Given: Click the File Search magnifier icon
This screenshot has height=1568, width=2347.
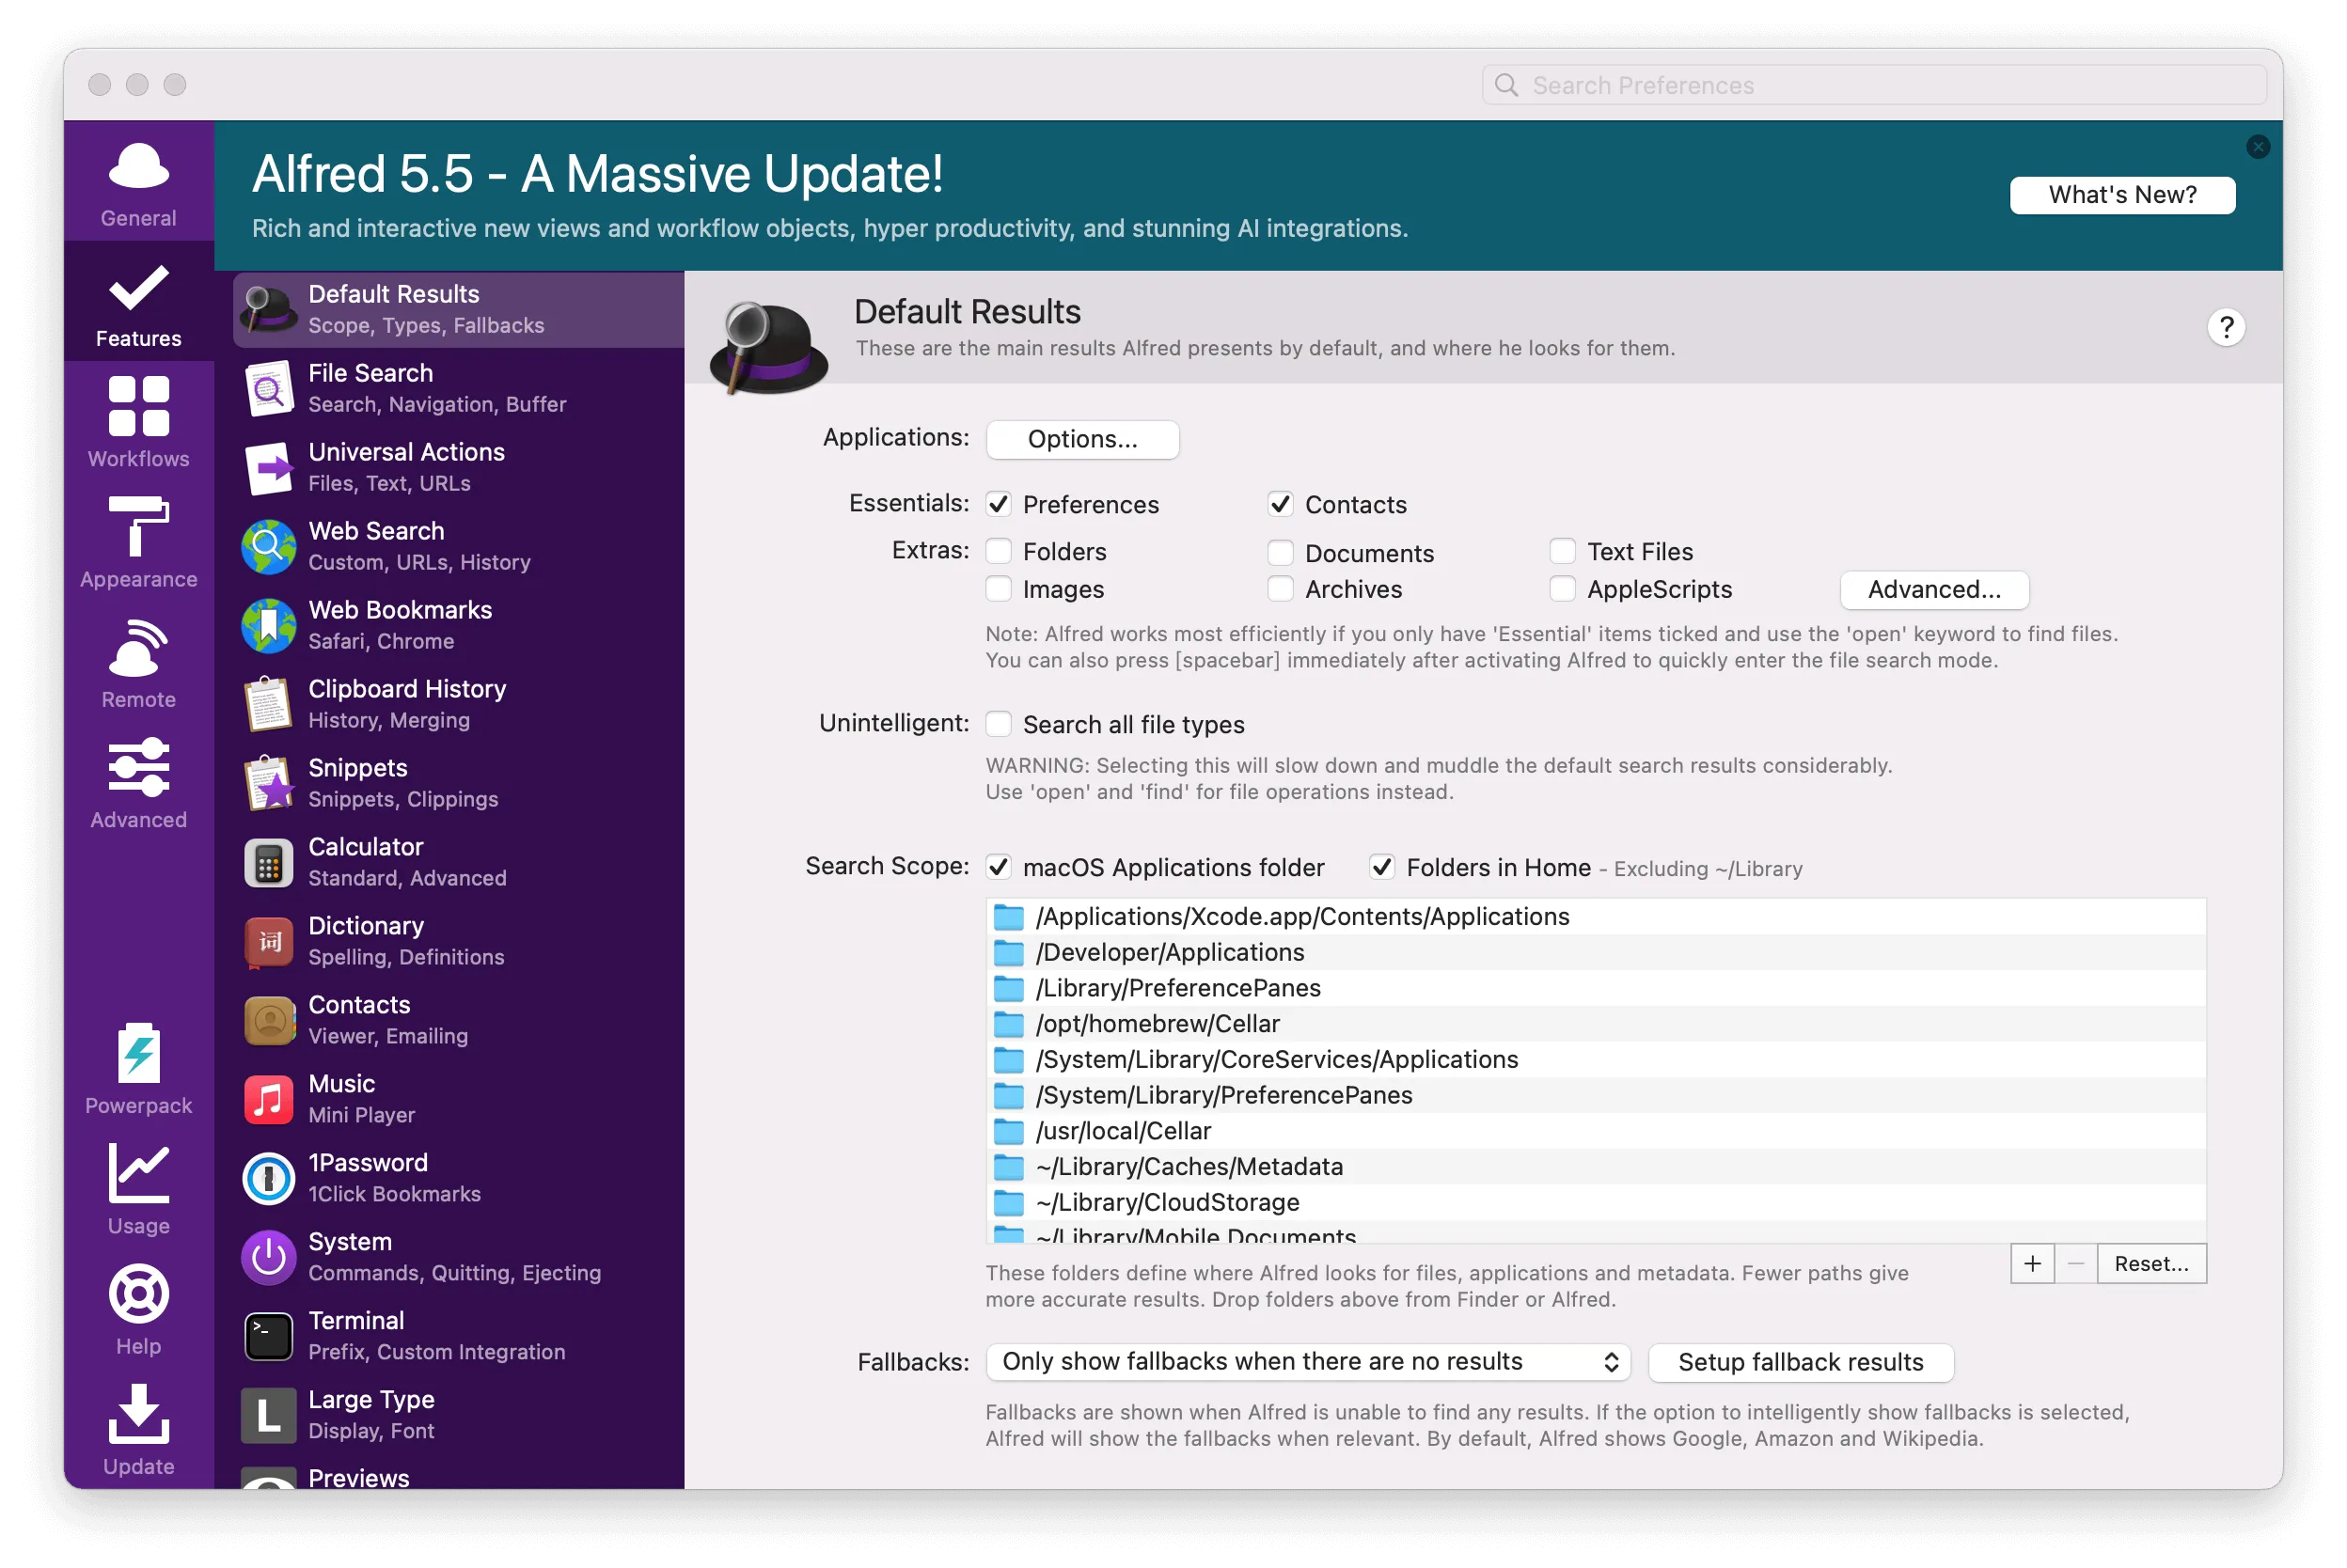Looking at the screenshot, I should point(268,388).
